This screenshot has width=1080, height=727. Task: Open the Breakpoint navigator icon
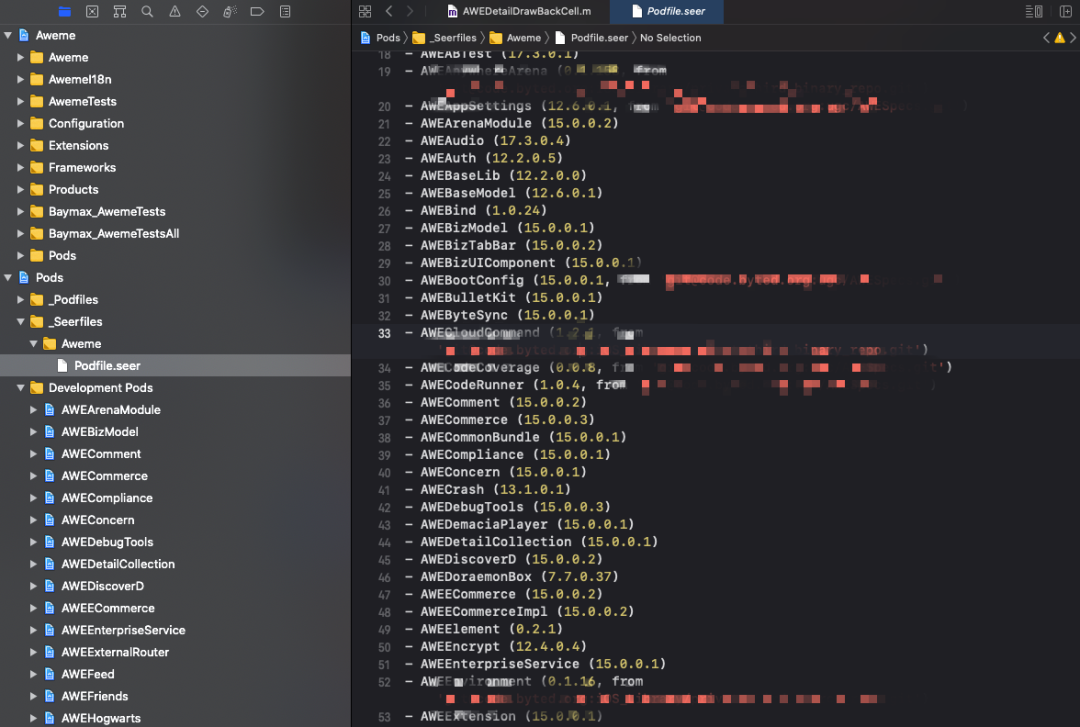tap(257, 11)
